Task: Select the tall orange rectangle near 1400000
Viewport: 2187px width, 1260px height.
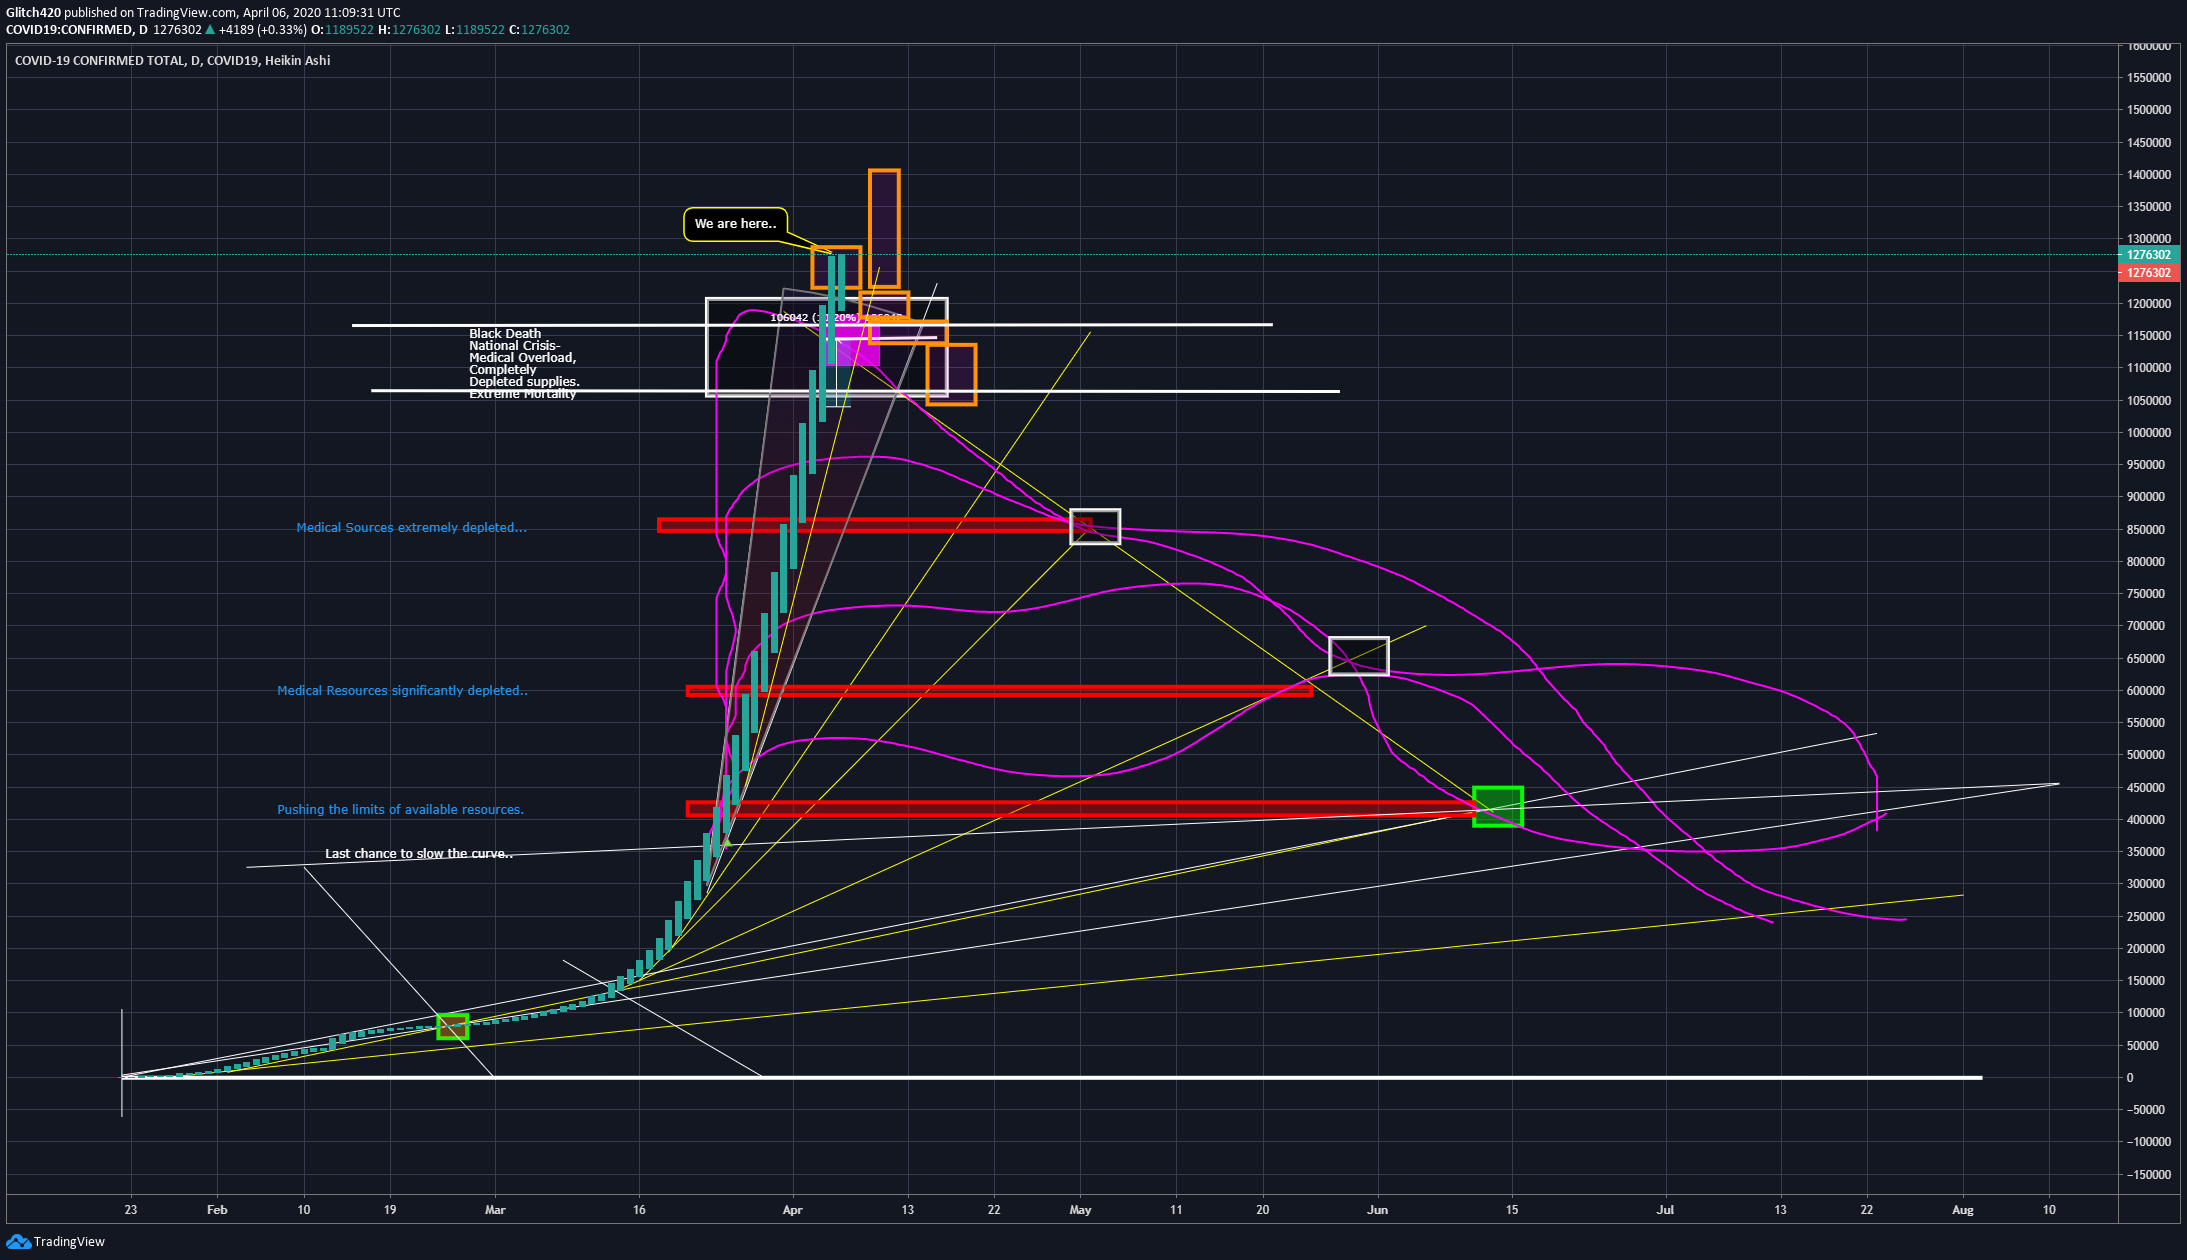Action: (884, 229)
